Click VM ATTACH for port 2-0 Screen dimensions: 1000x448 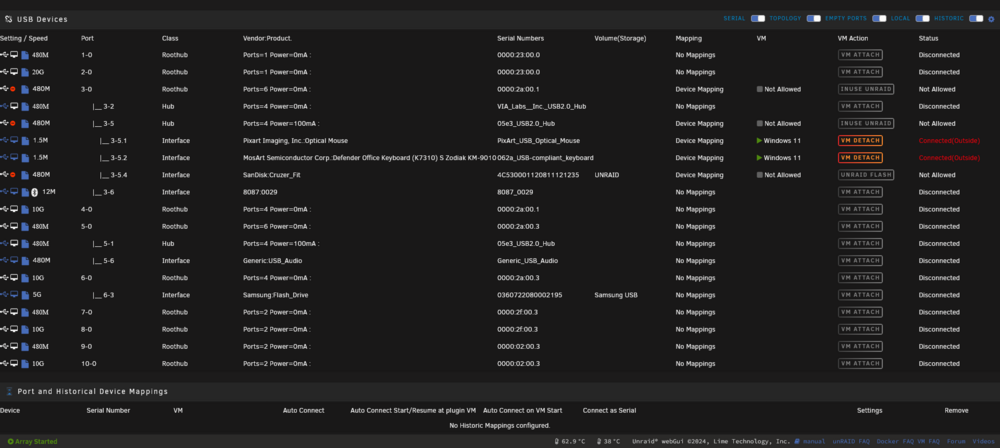(860, 72)
